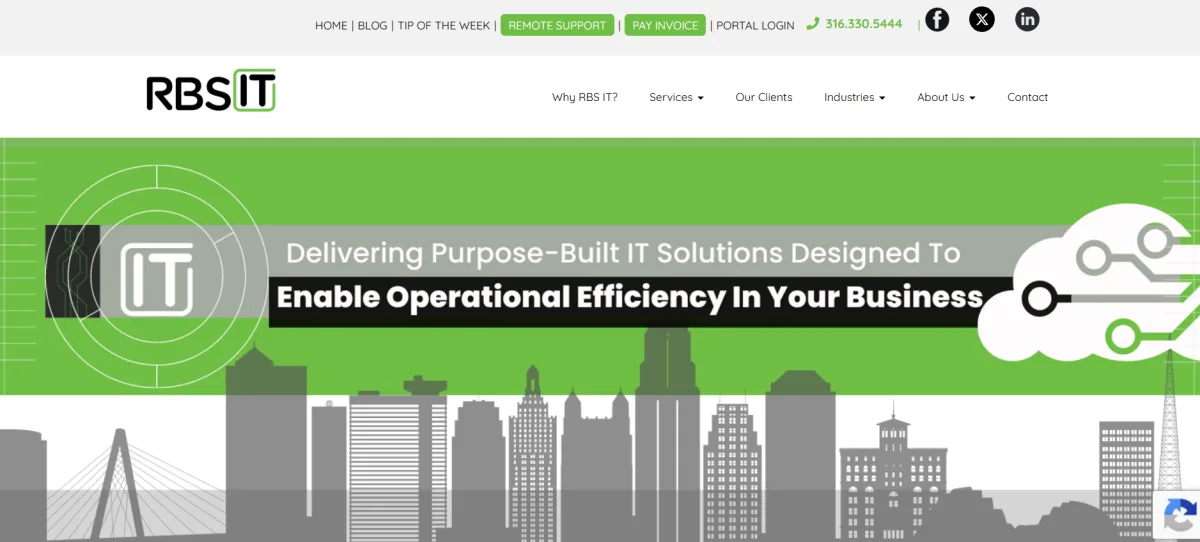The image size is (1200, 542).
Task: Expand the About Us dropdown menu
Action: coord(946,97)
